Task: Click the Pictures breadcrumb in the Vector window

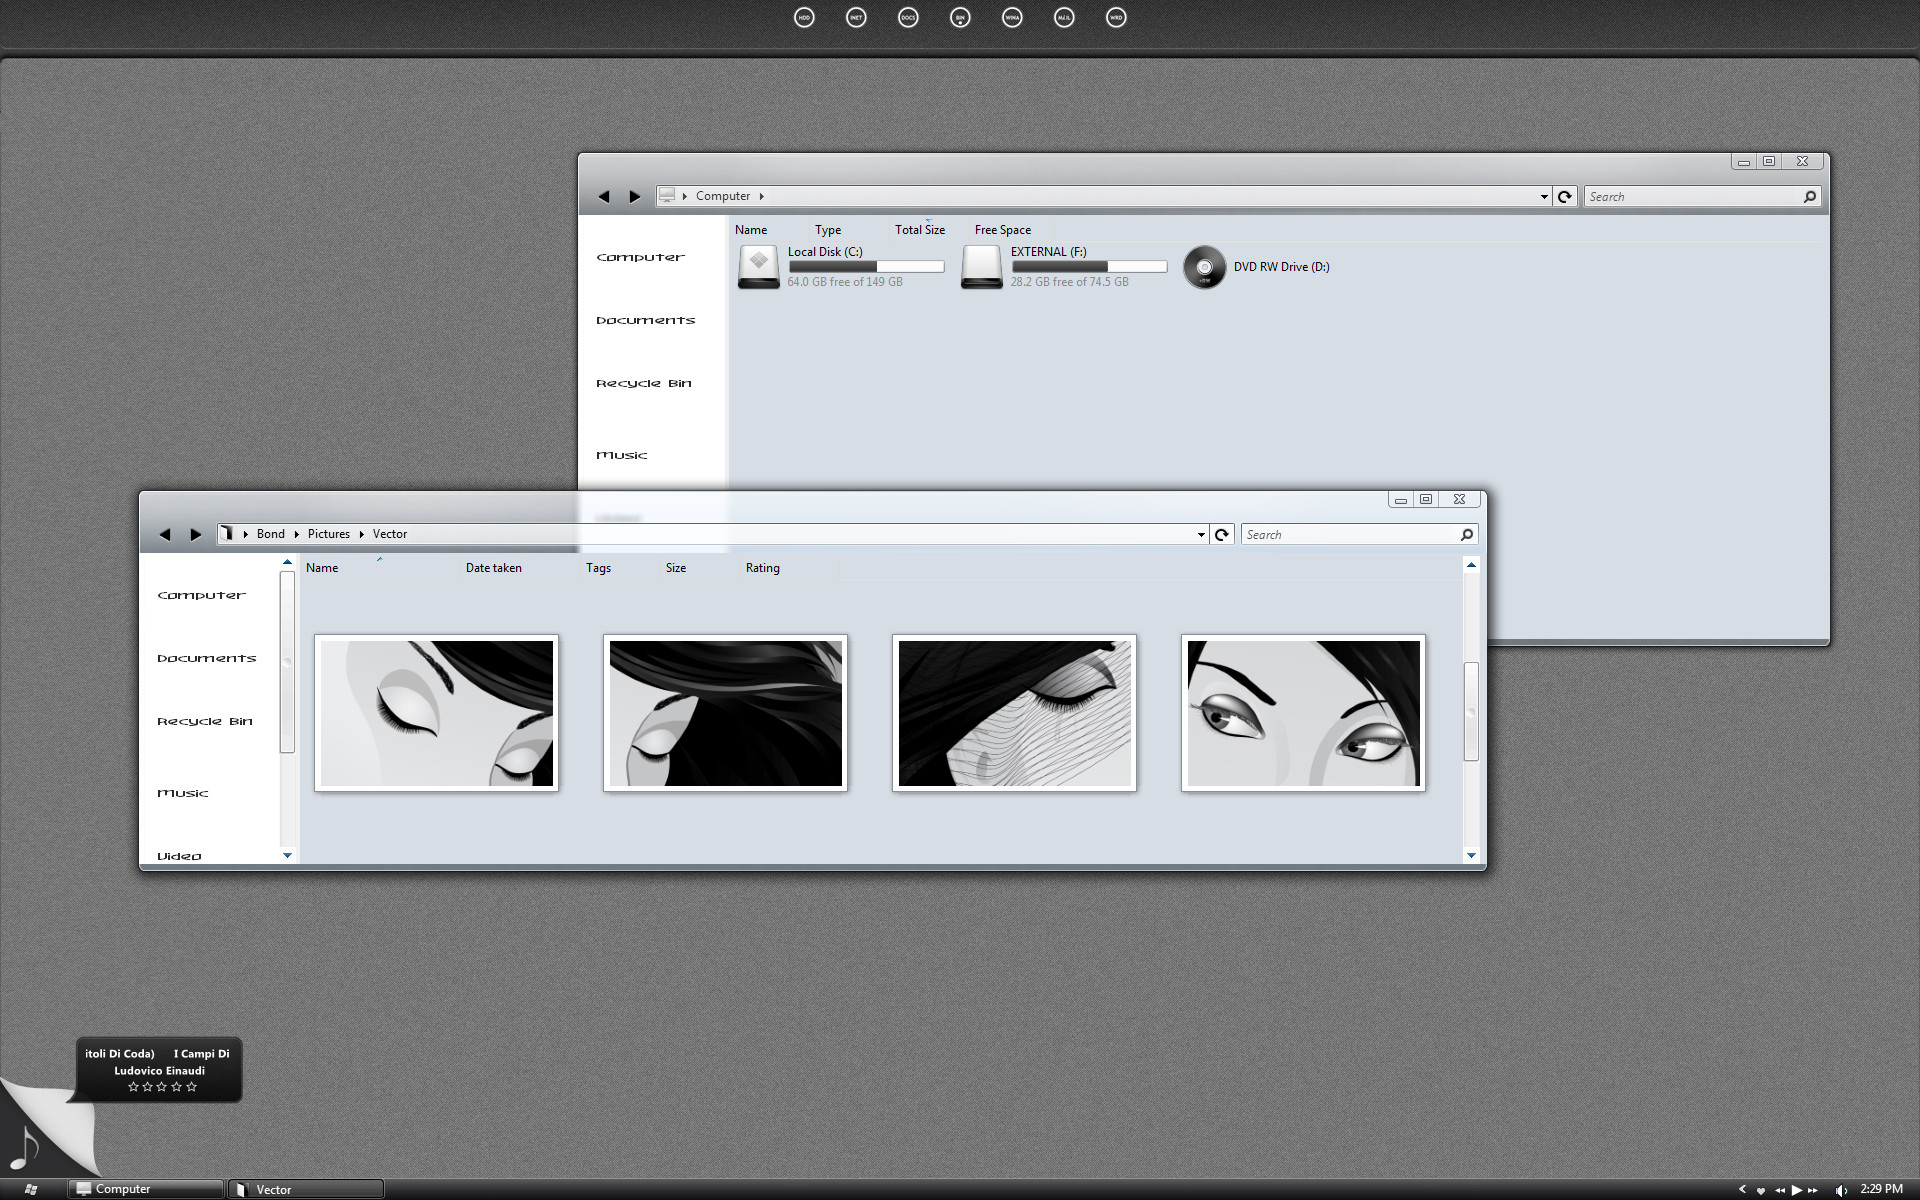Action: pyautogui.click(x=329, y=534)
